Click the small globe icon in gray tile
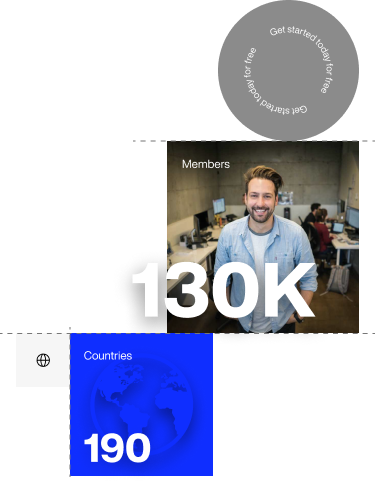 (x=43, y=360)
